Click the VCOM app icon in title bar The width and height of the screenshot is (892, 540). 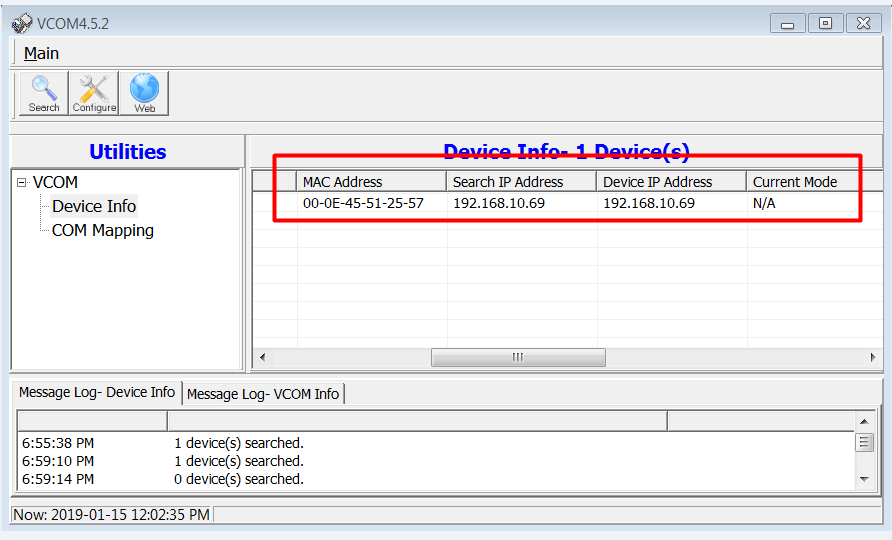21,23
